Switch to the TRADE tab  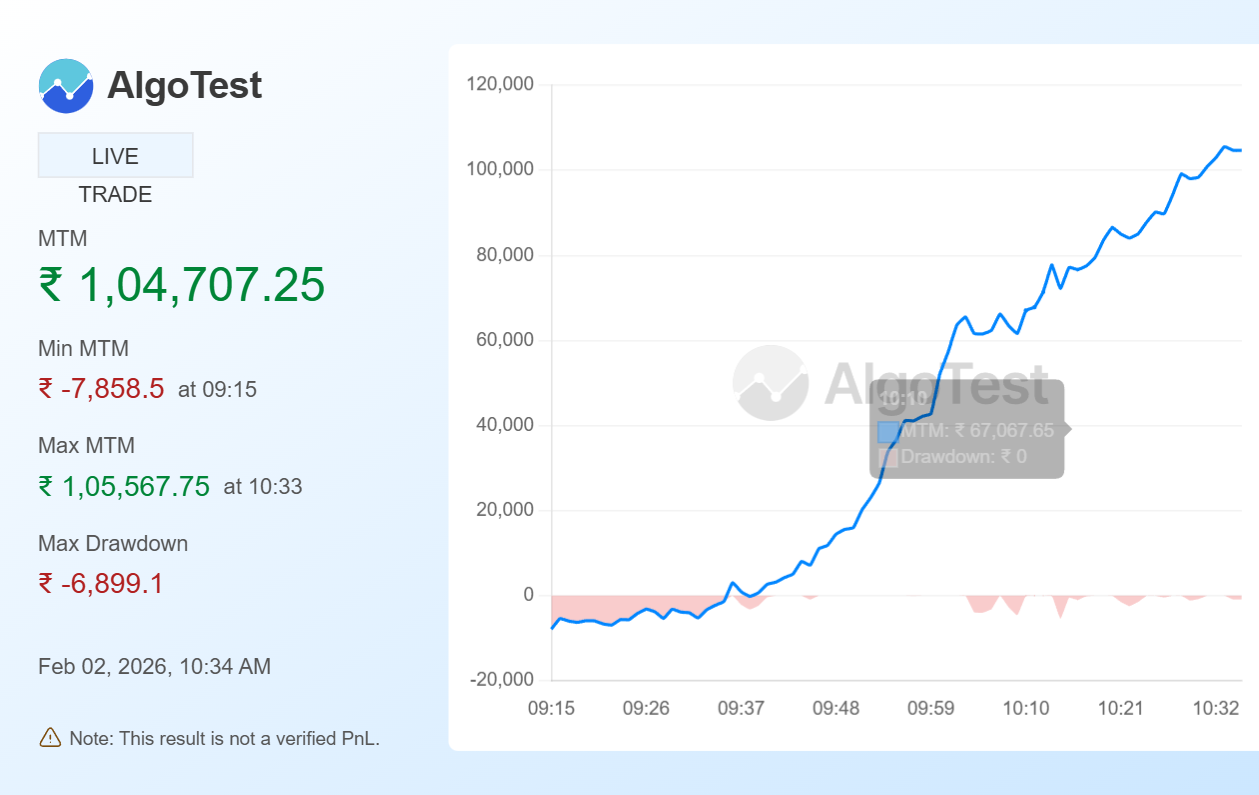[115, 194]
